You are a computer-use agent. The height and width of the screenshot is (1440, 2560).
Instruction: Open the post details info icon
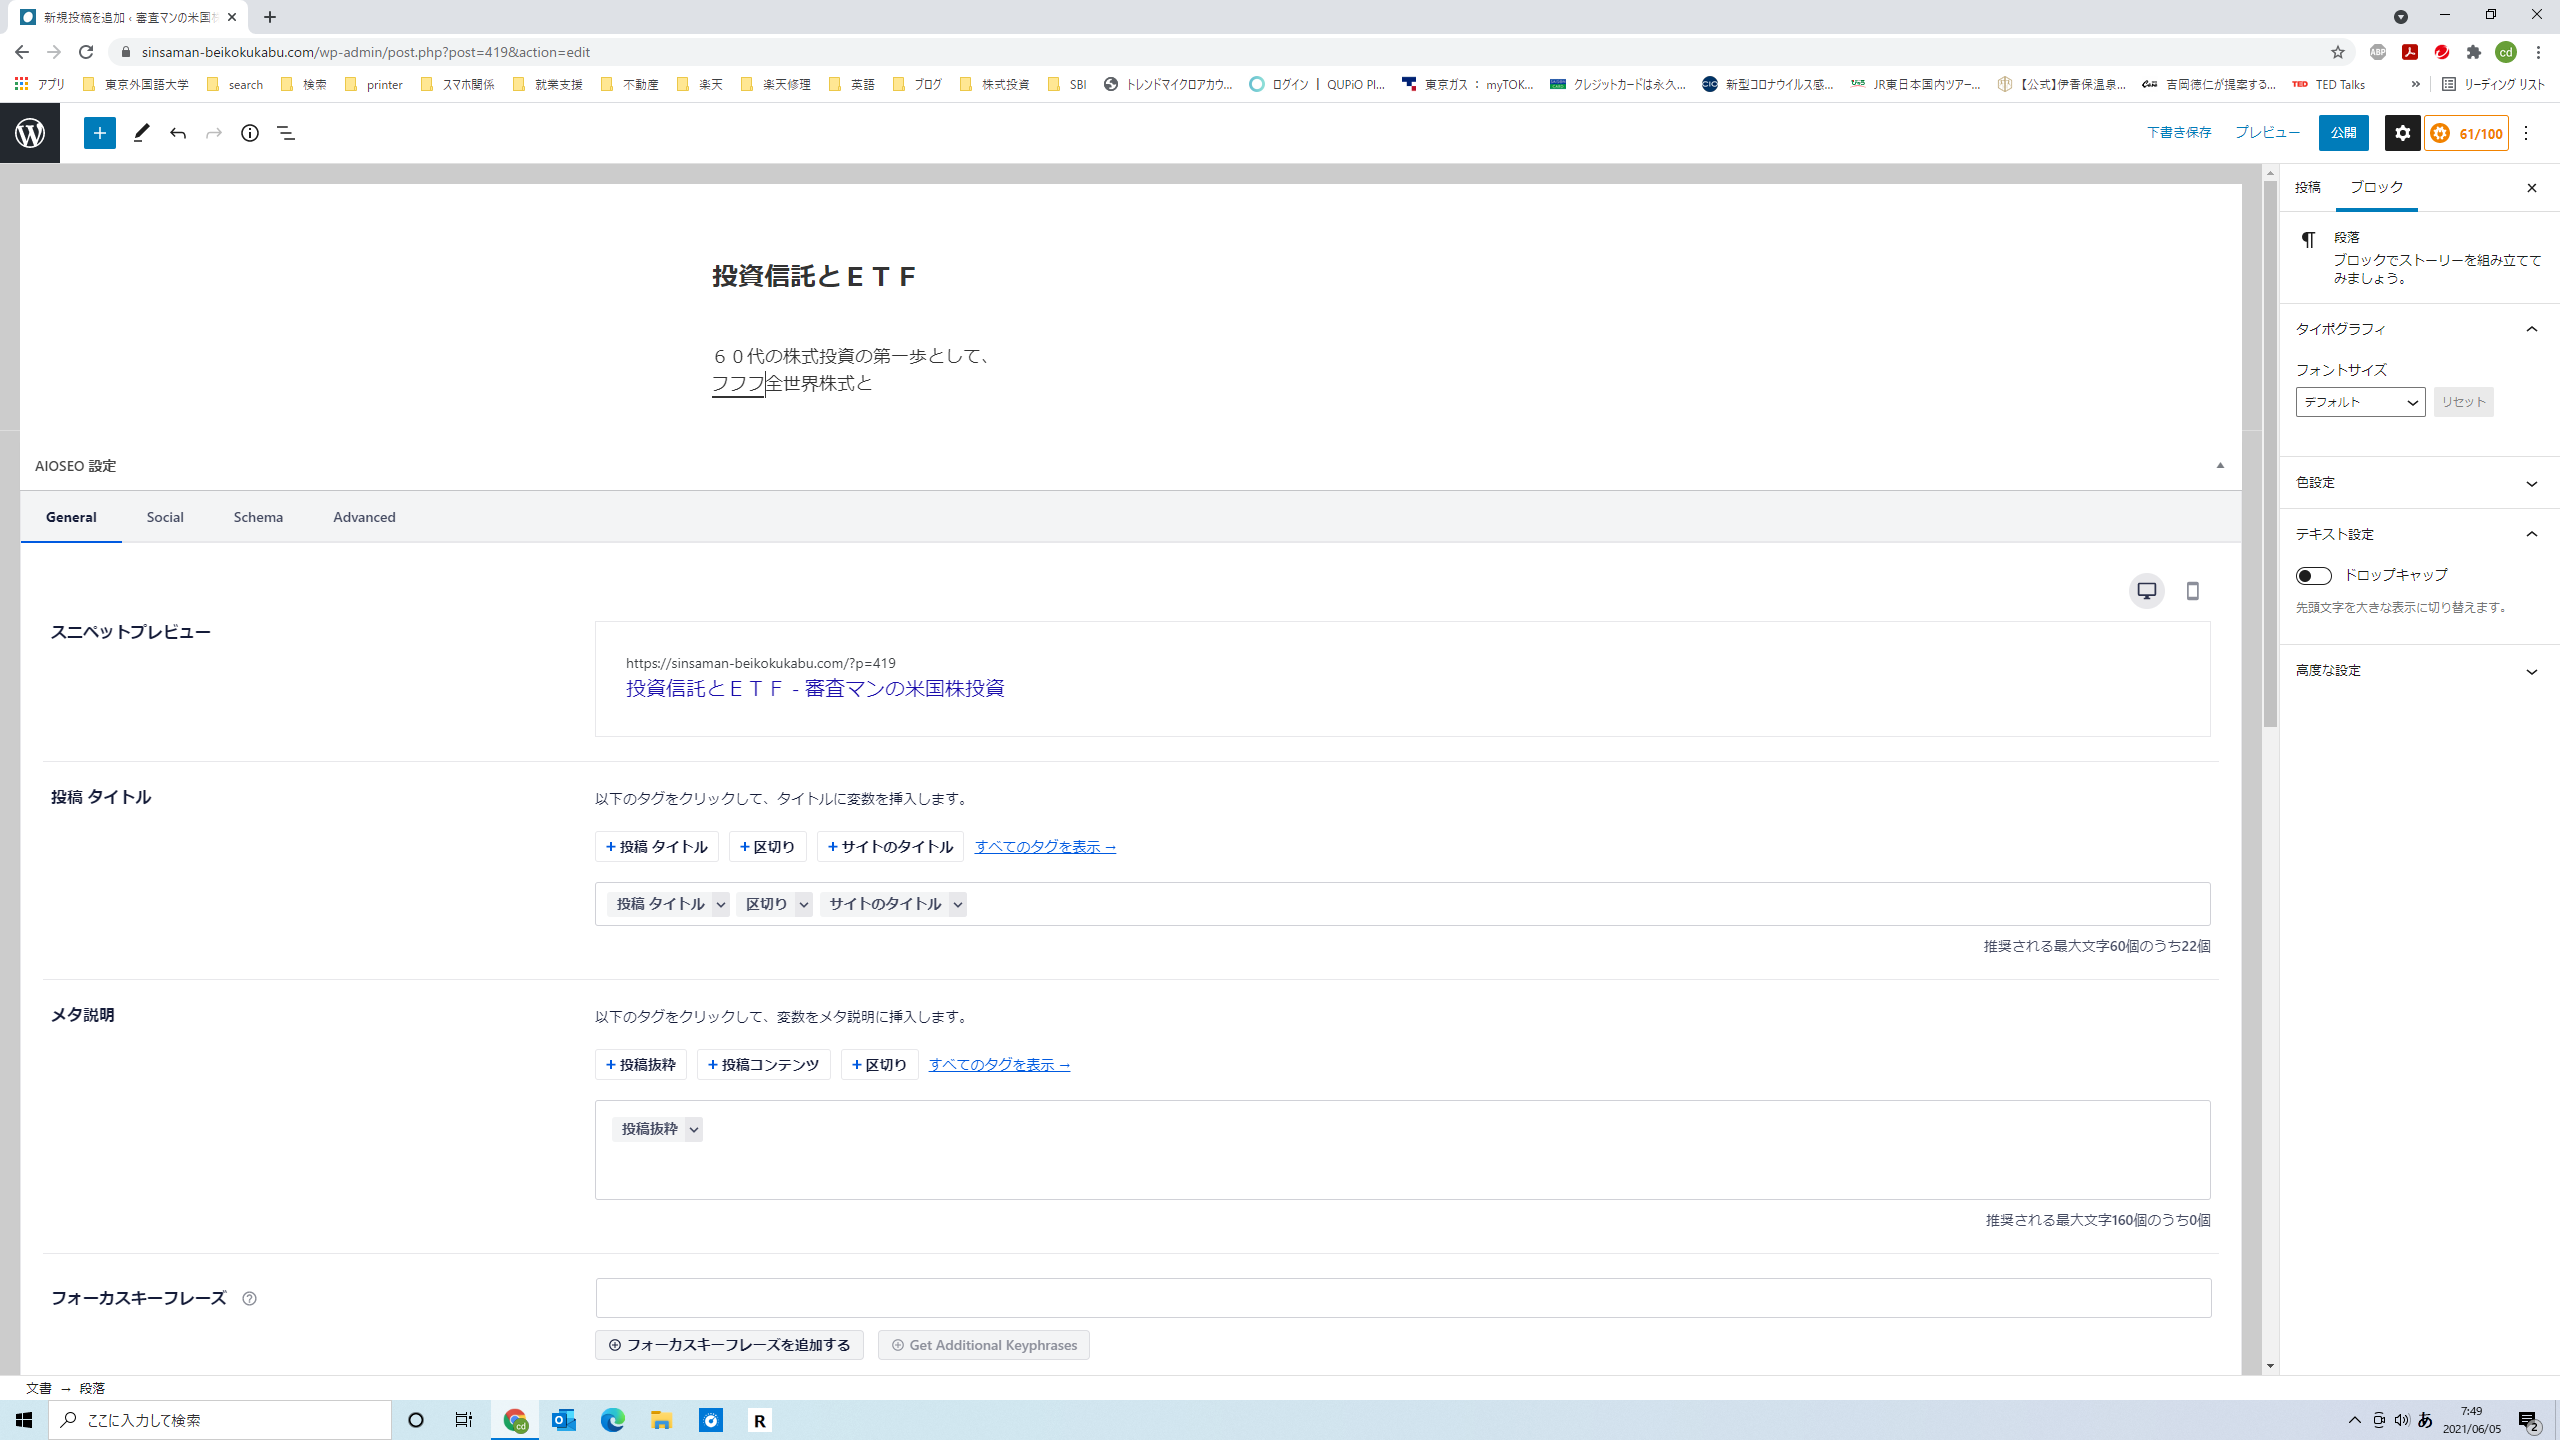tap(250, 133)
